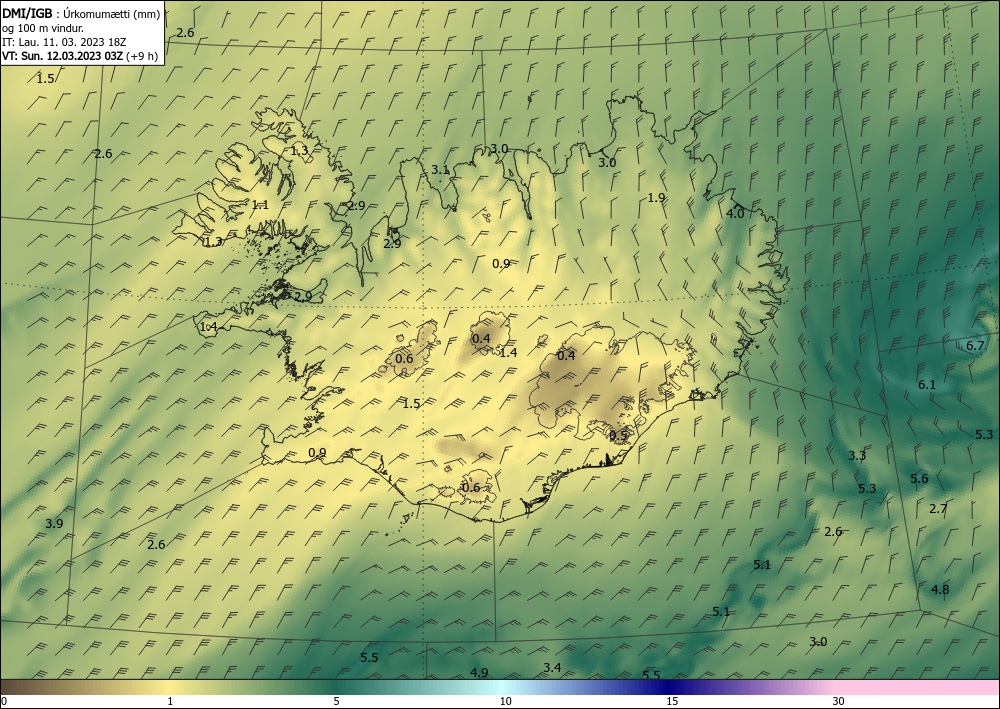Click the 2.7 precipitation value
Screen dimensions: 1000x709
coord(938,508)
